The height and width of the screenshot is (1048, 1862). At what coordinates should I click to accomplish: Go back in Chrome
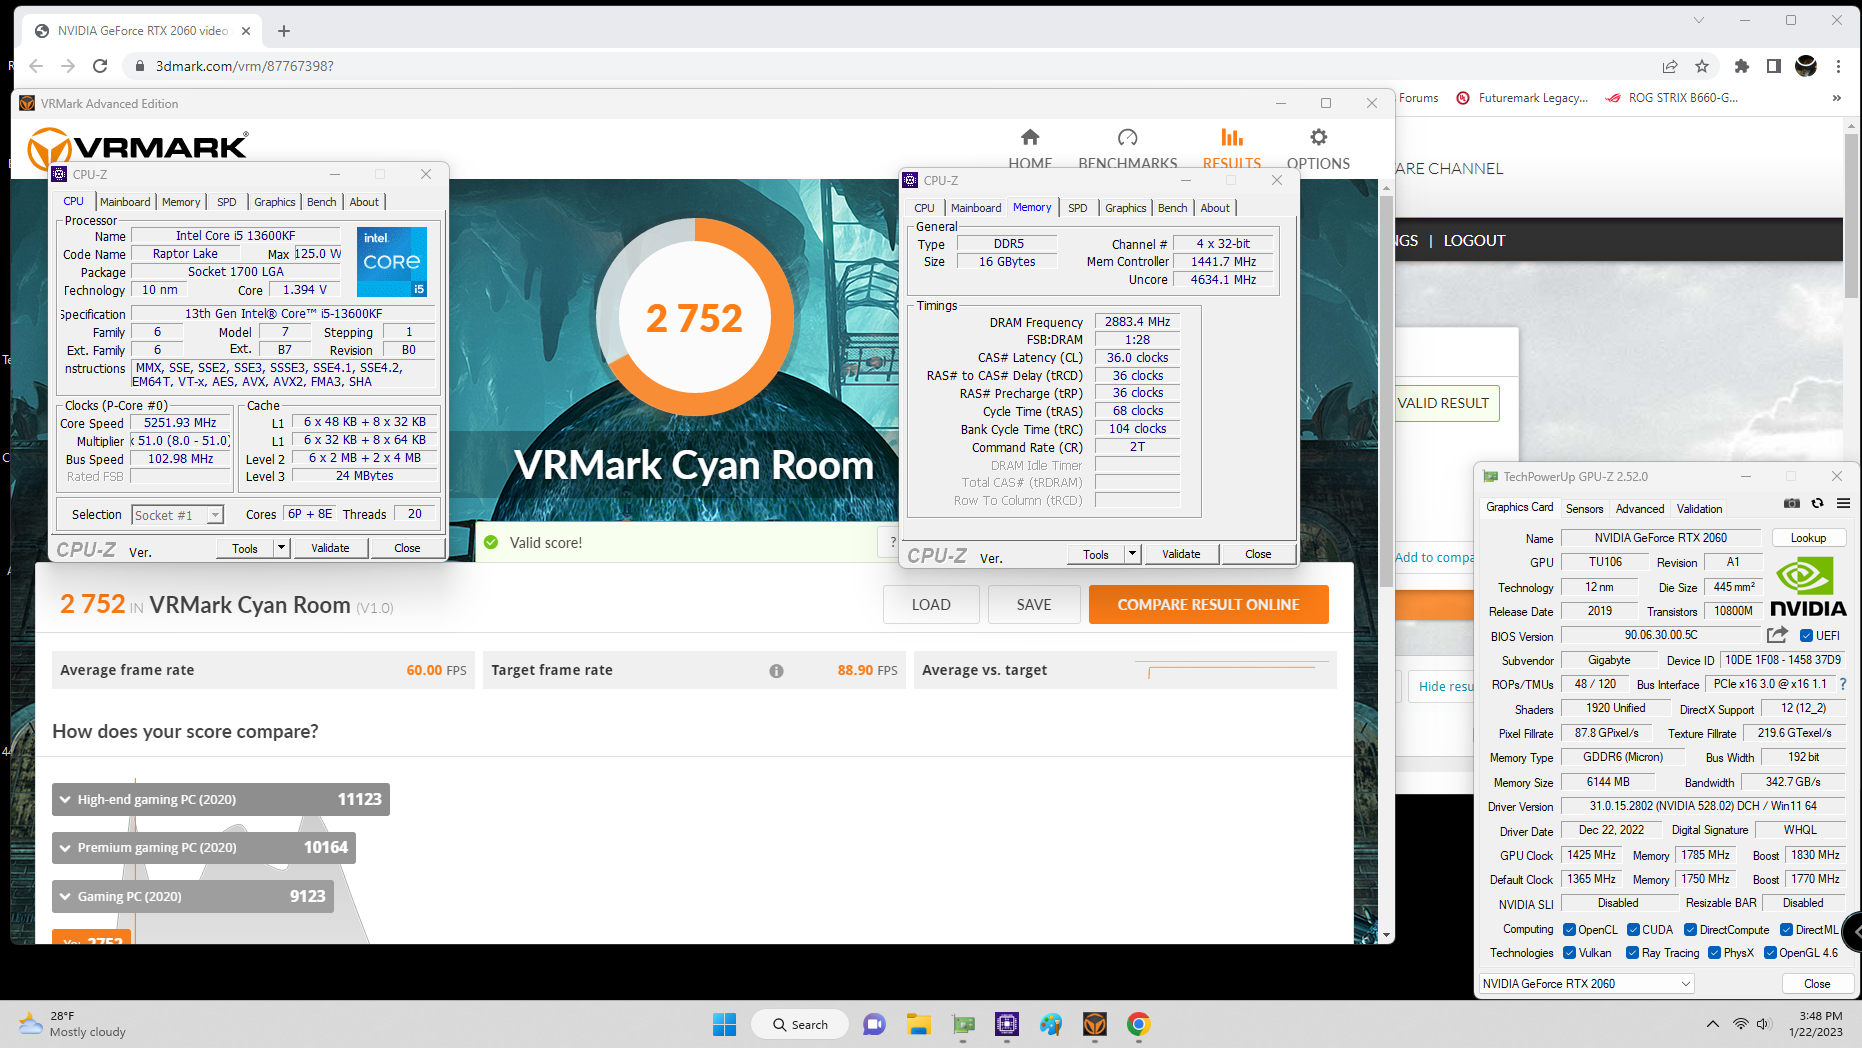(x=36, y=66)
